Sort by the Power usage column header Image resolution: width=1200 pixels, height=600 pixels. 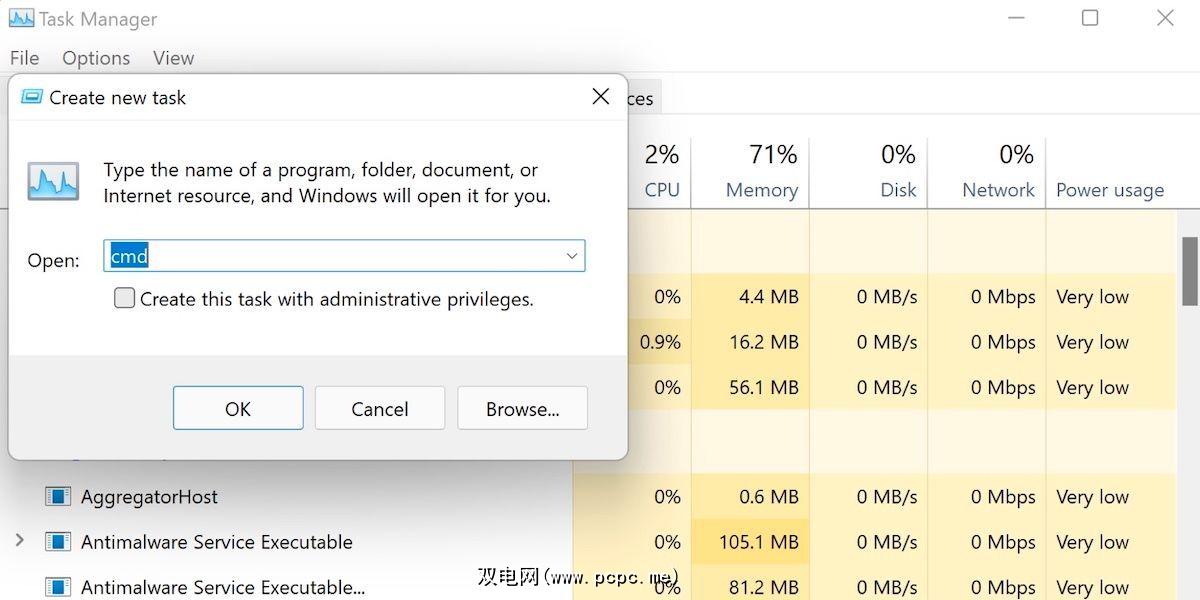coord(1110,190)
